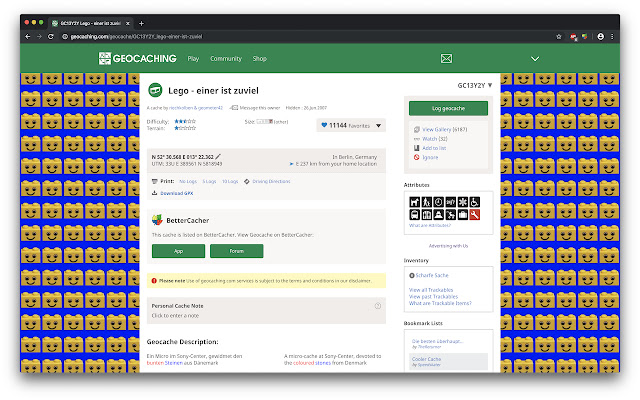Screen dimensions: 640x400
Task: Click the browser address bar URL
Action: pos(136,36)
